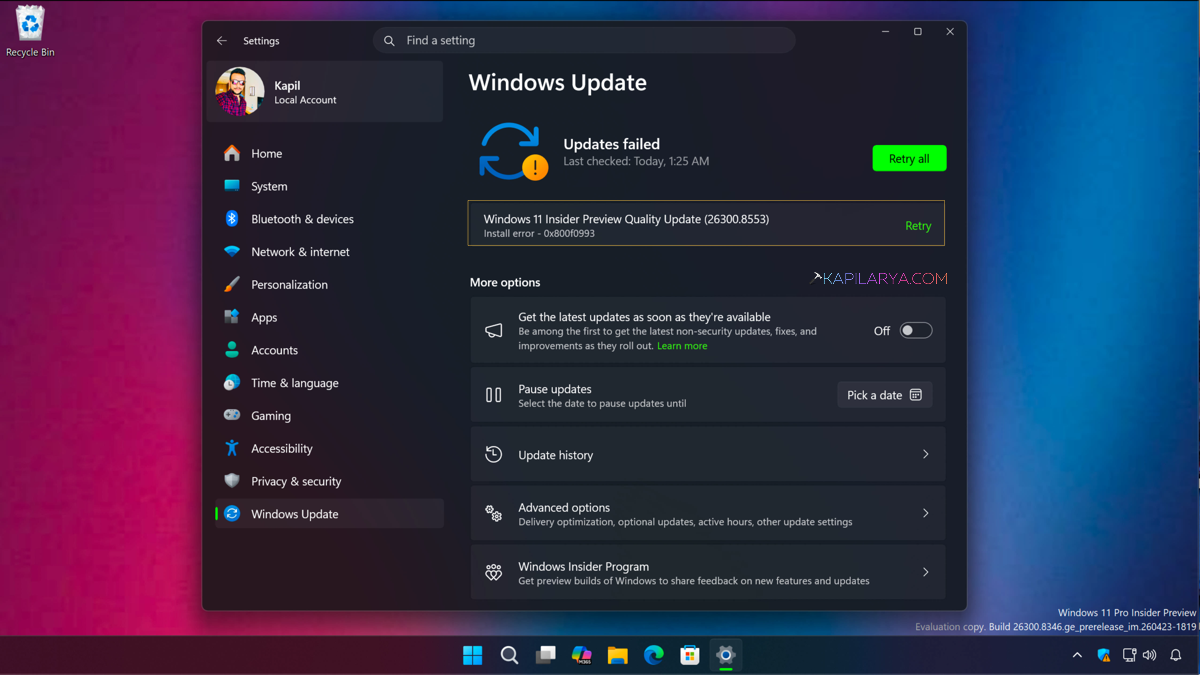Retry the Quality Update install
1200x675 pixels.
(x=918, y=226)
